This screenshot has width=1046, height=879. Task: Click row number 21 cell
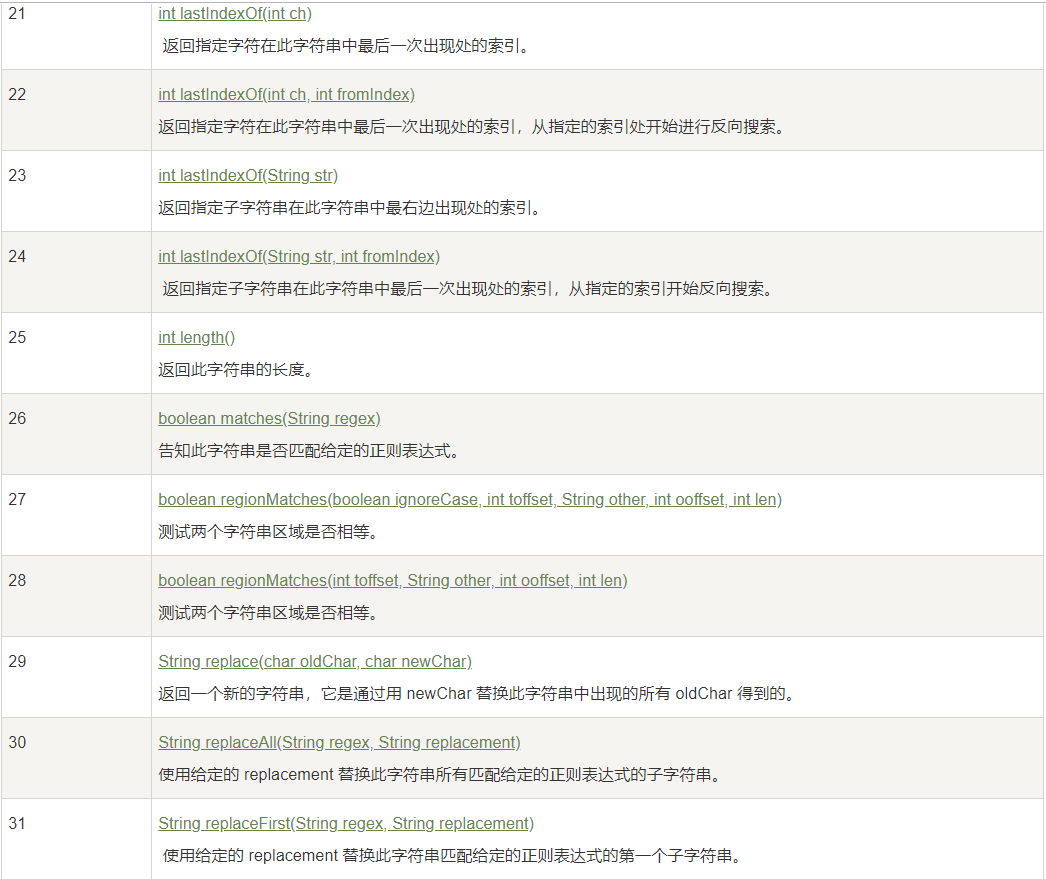tap(18, 13)
